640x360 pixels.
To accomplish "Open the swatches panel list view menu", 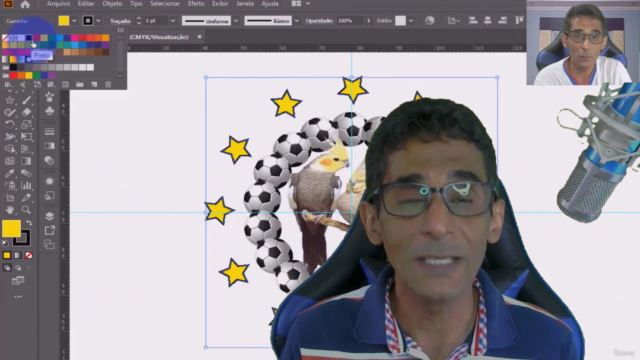I will click(121, 30).
